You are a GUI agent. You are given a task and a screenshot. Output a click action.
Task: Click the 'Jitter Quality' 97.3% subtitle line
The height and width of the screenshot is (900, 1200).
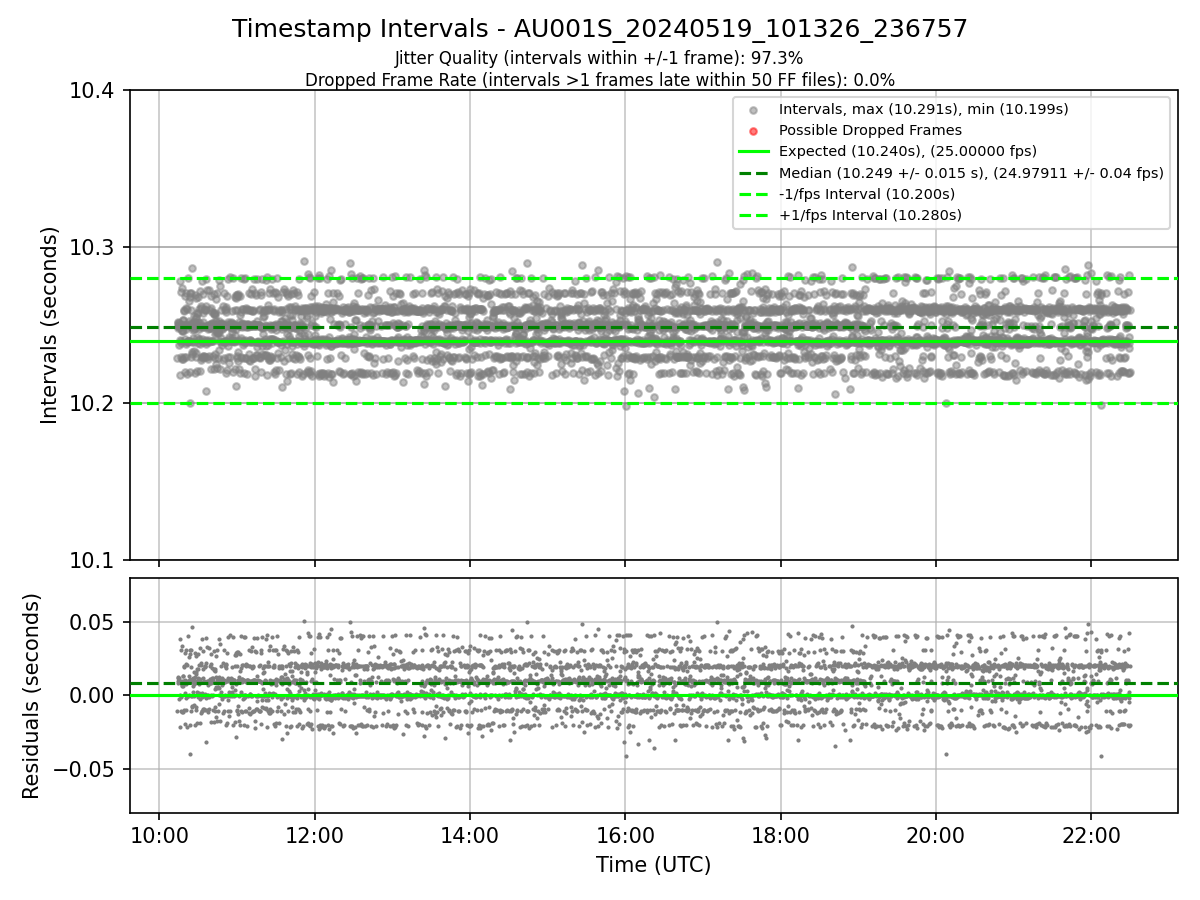point(600,58)
